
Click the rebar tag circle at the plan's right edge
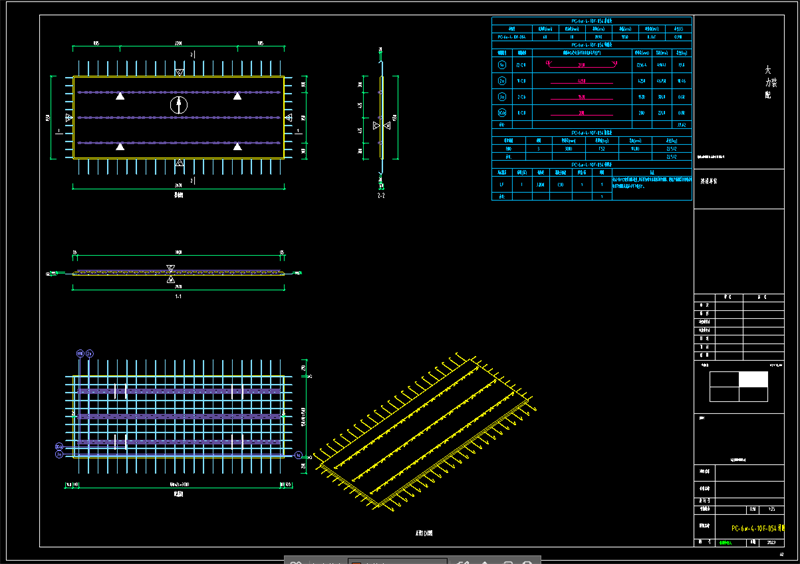(x=298, y=455)
